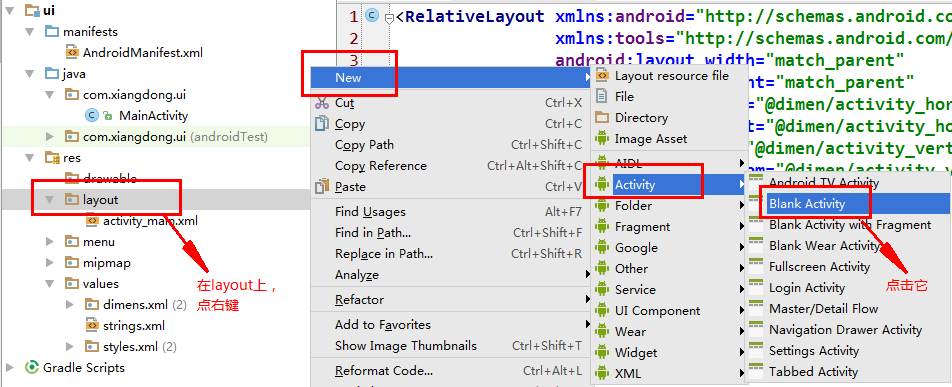Click the Paste clipboard icon
Screen dimensions: 952x387
(322, 187)
